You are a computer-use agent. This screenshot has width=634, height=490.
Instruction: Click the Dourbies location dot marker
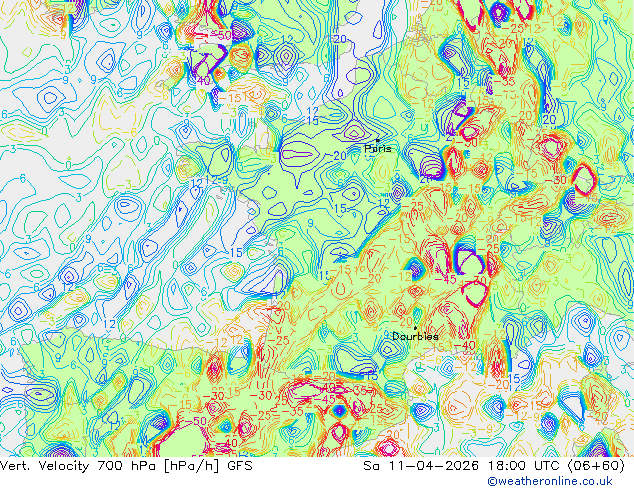pos(415,328)
